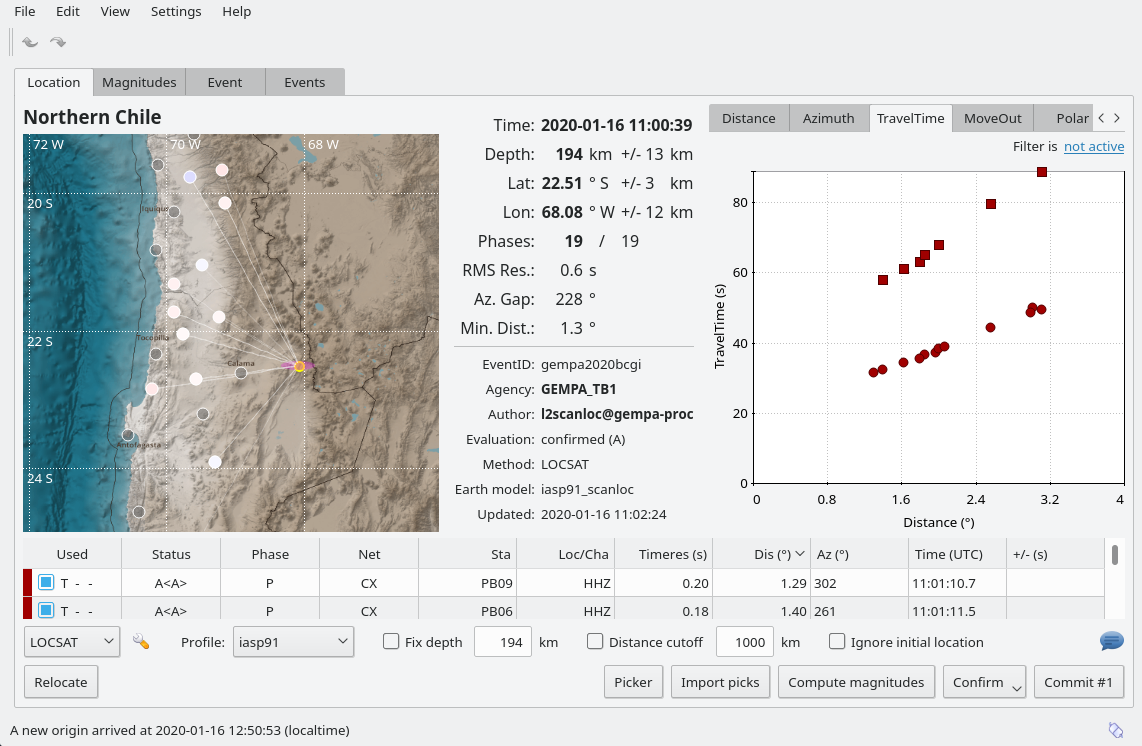Switch to the Magnitudes tab

(139, 83)
